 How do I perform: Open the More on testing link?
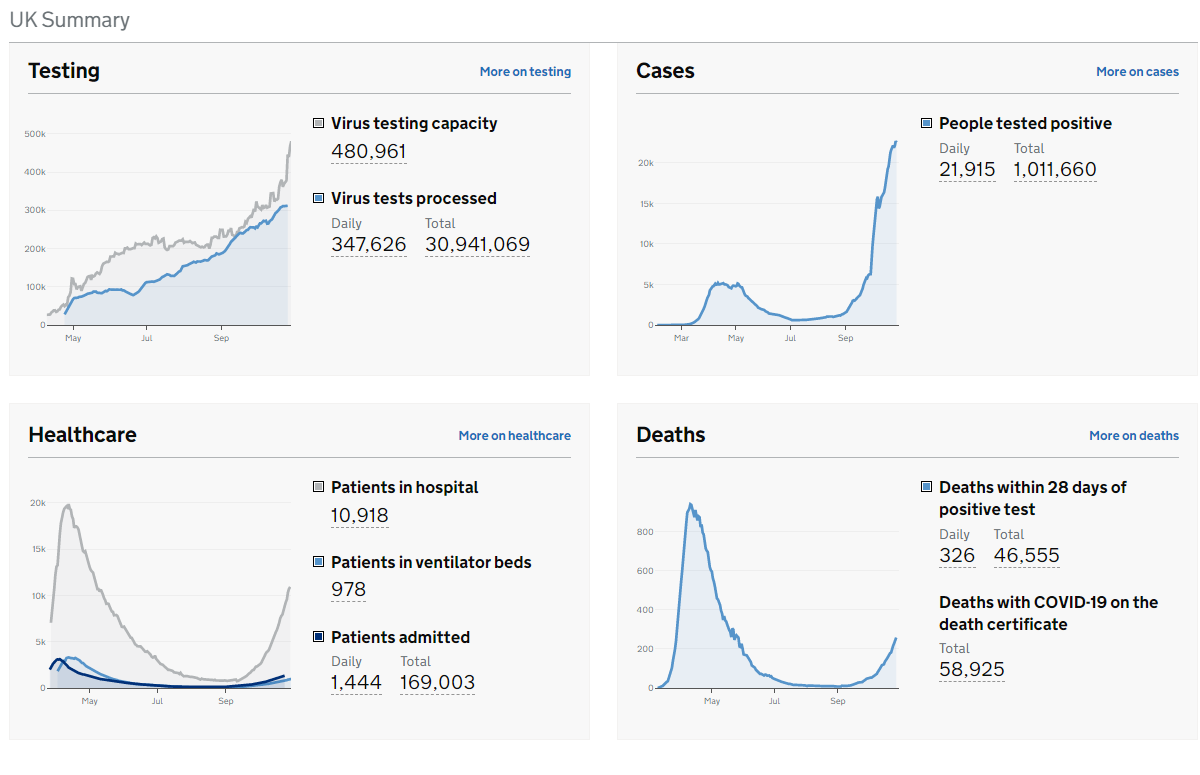[x=525, y=72]
